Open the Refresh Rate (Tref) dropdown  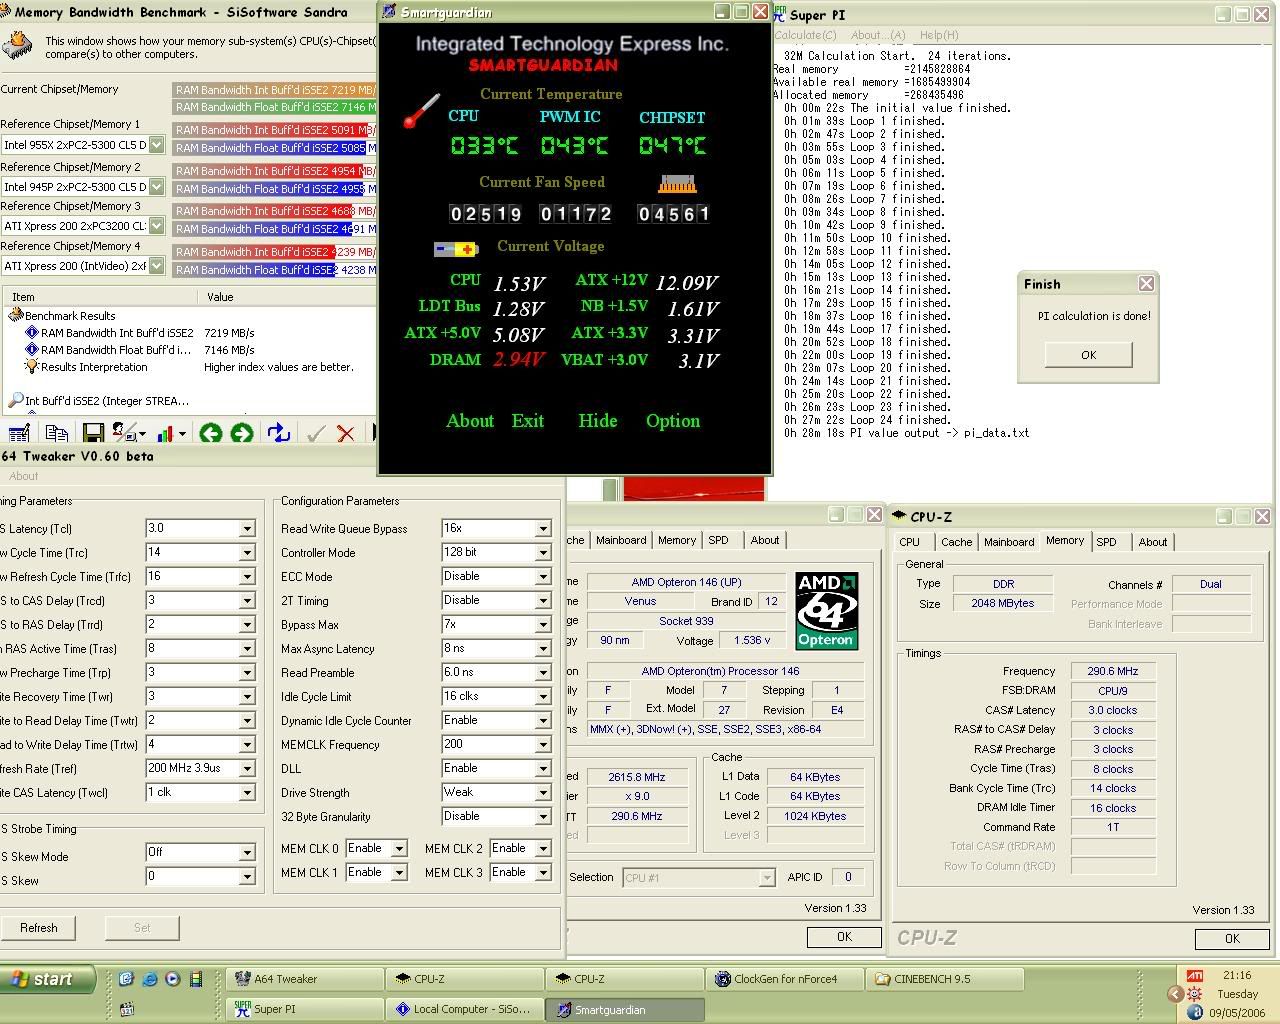pos(247,768)
